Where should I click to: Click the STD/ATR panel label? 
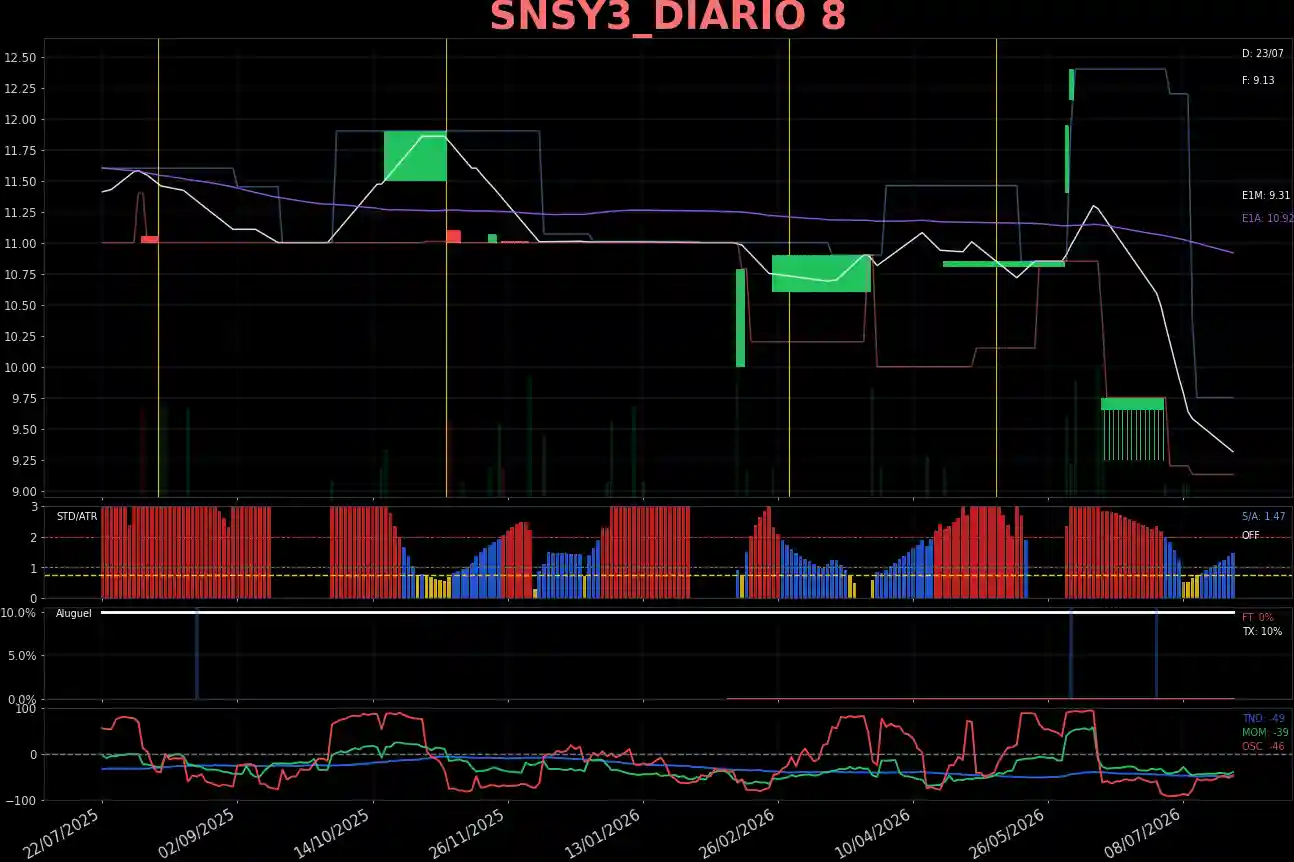tap(77, 516)
